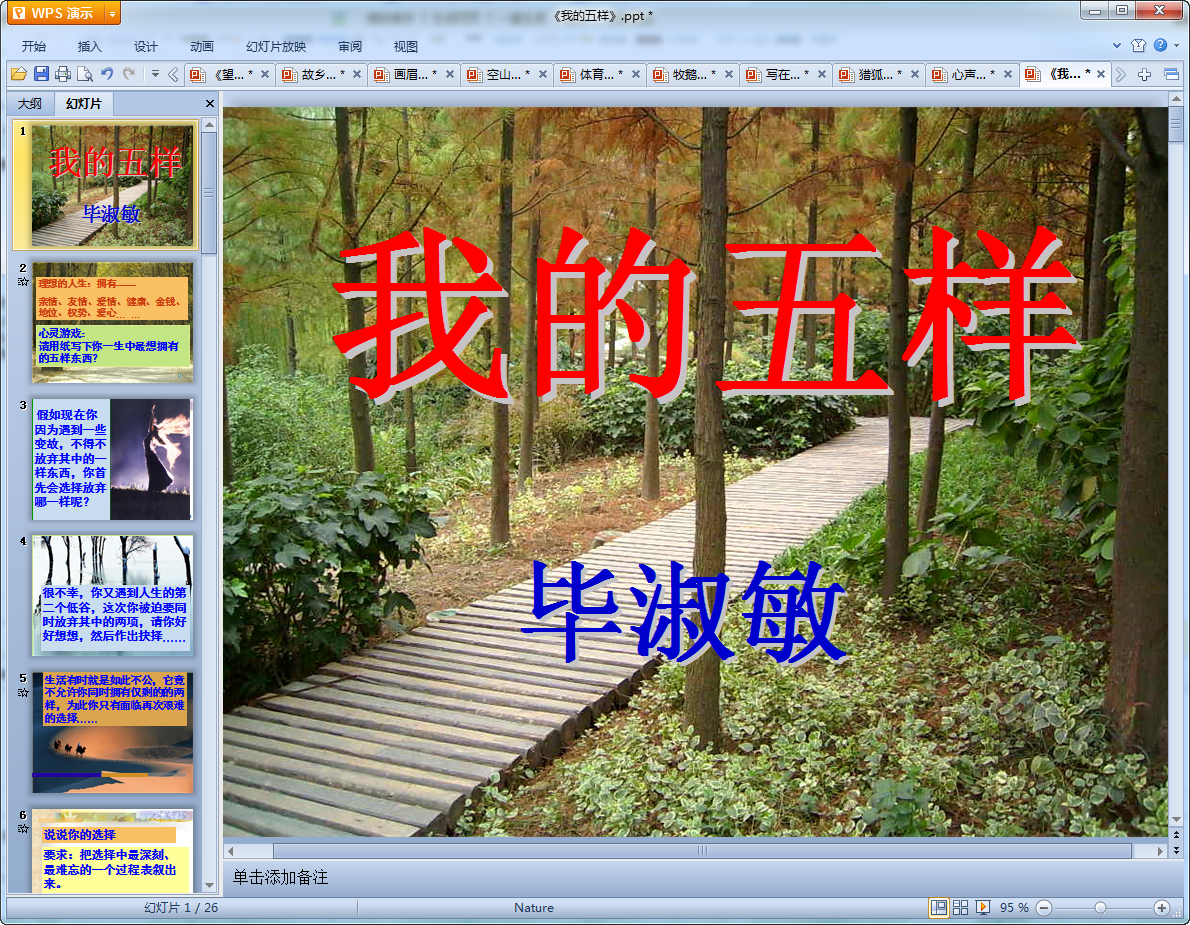1190x925 pixels.
Task: Toggle Normal view in status bar
Action: tap(939, 908)
